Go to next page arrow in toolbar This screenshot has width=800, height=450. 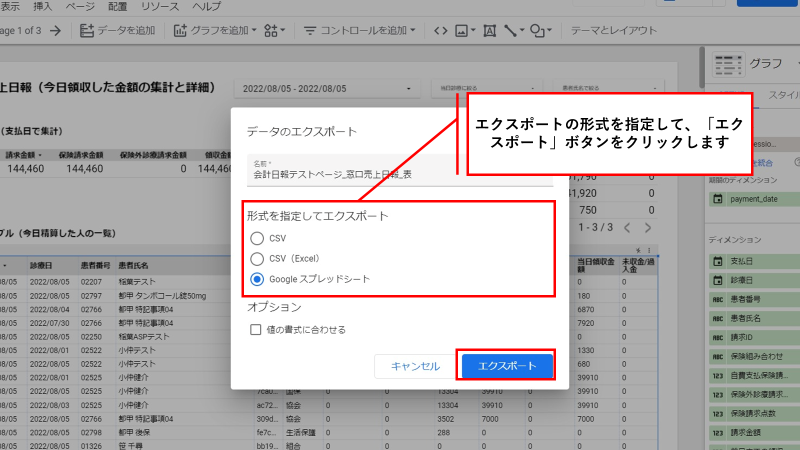(56, 31)
